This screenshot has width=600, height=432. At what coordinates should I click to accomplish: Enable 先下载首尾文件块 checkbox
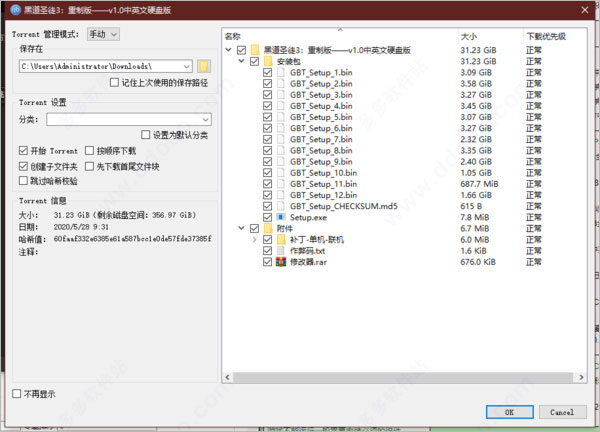tap(89, 166)
